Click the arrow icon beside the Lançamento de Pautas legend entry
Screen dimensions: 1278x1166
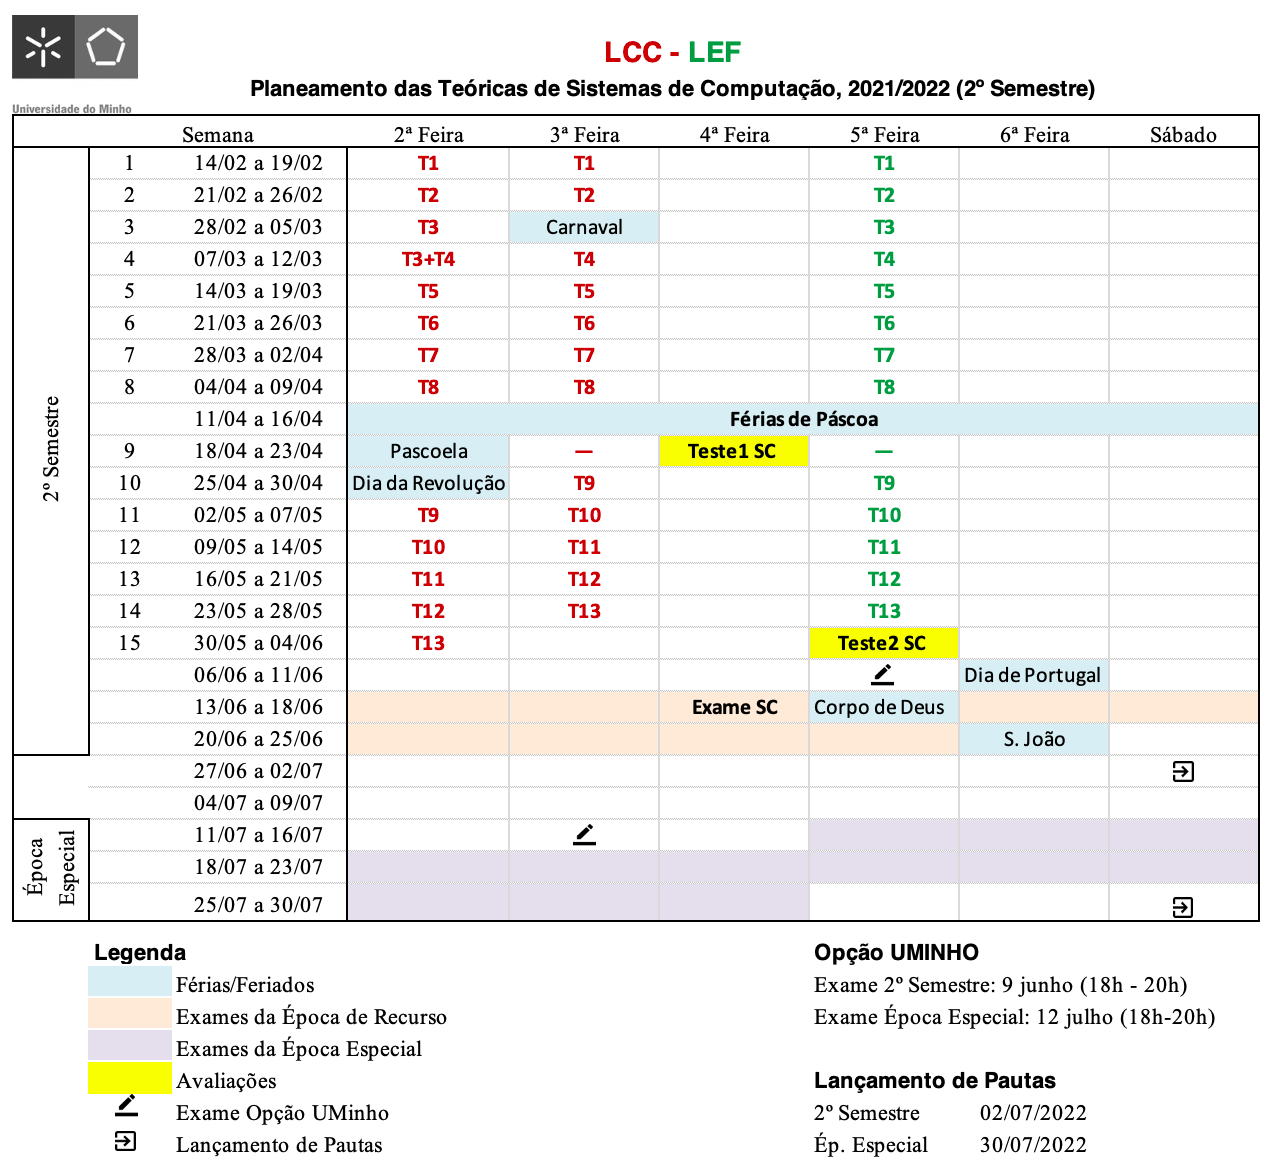point(126,1141)
